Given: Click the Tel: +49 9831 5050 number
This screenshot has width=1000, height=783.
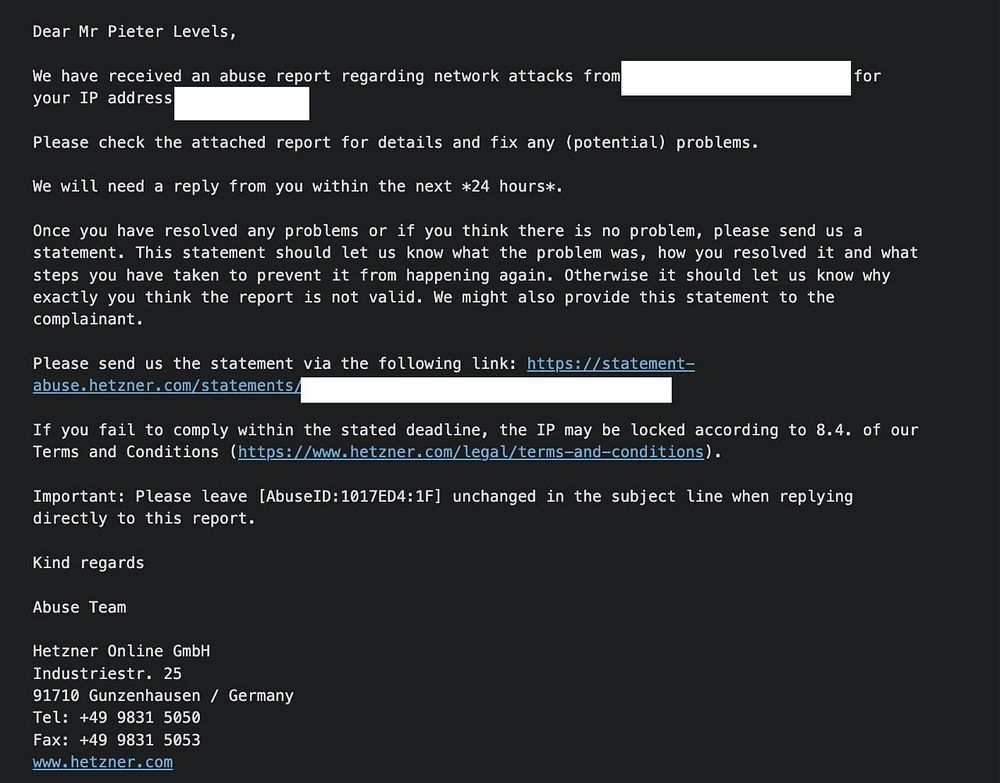Looking at the screenshot, I should 117,717.
